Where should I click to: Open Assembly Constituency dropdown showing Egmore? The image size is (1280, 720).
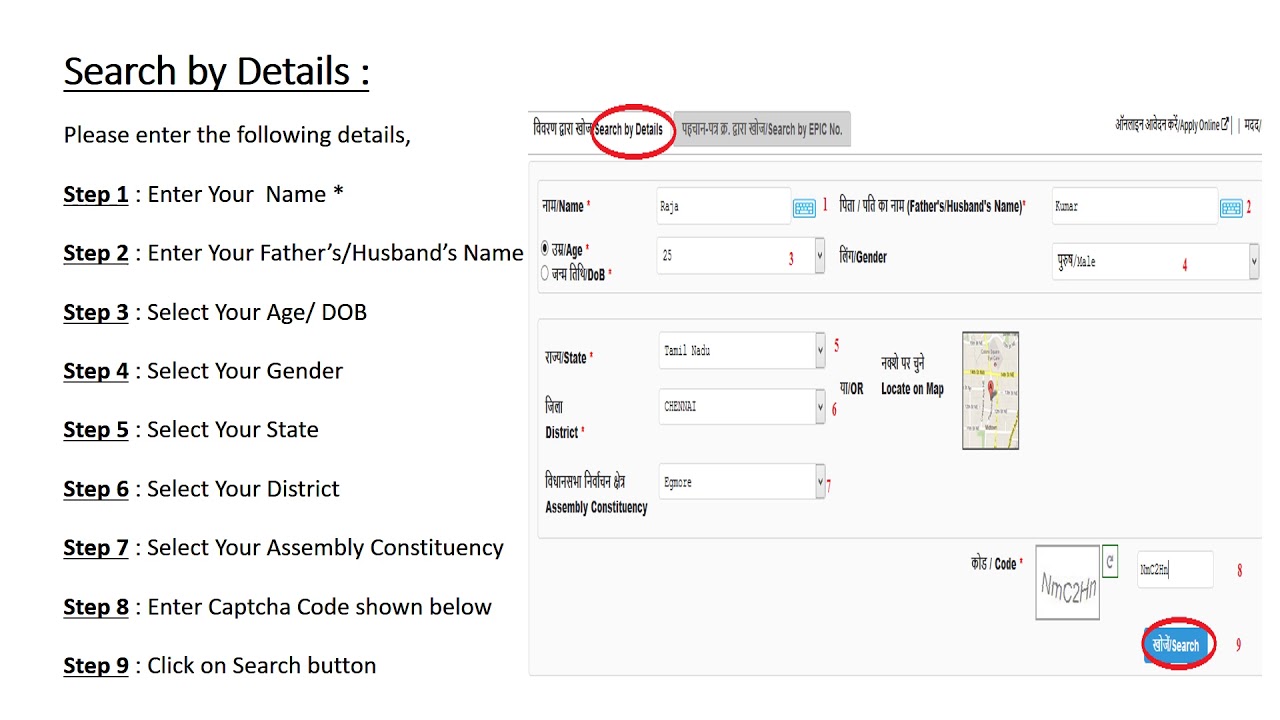[741, 482]
